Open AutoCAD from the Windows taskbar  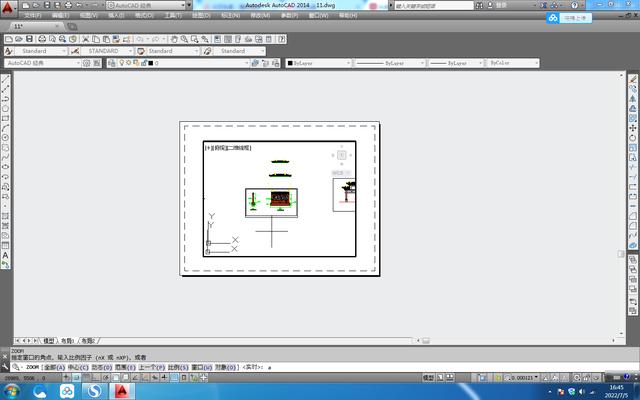[122, 391]
